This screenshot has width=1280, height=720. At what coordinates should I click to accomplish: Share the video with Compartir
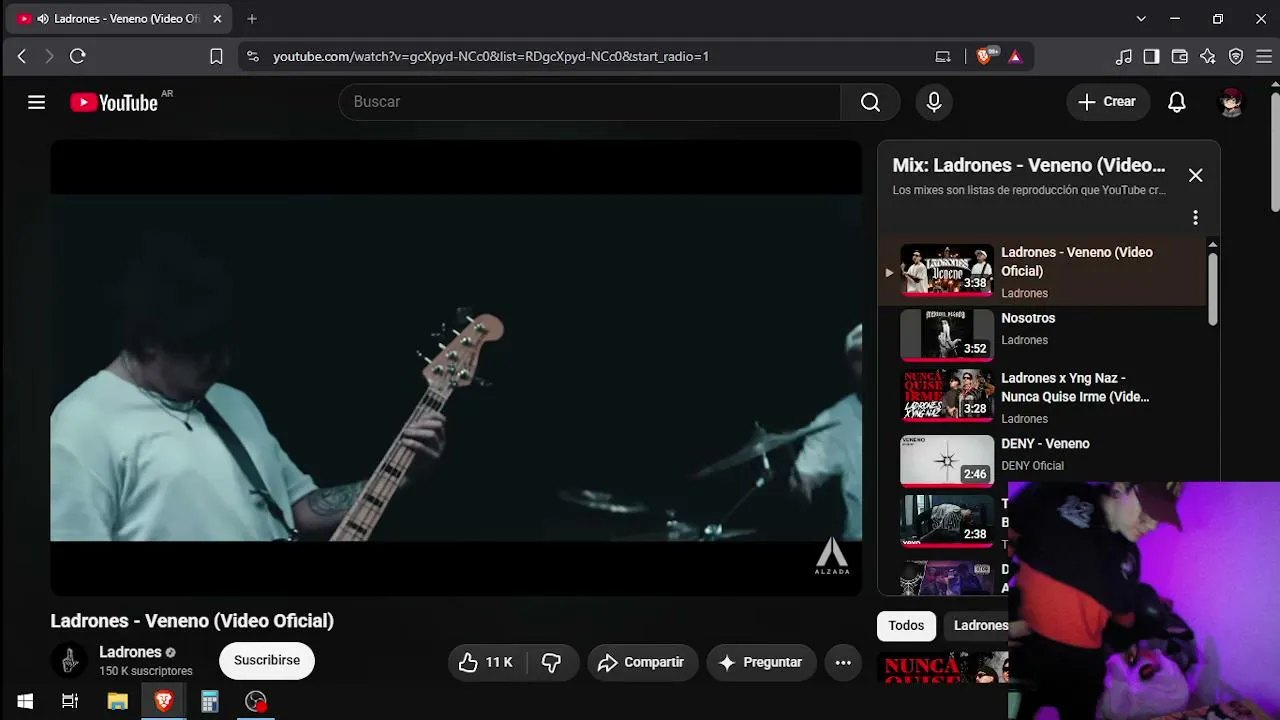pyautogui.click(x=642, y=662)
